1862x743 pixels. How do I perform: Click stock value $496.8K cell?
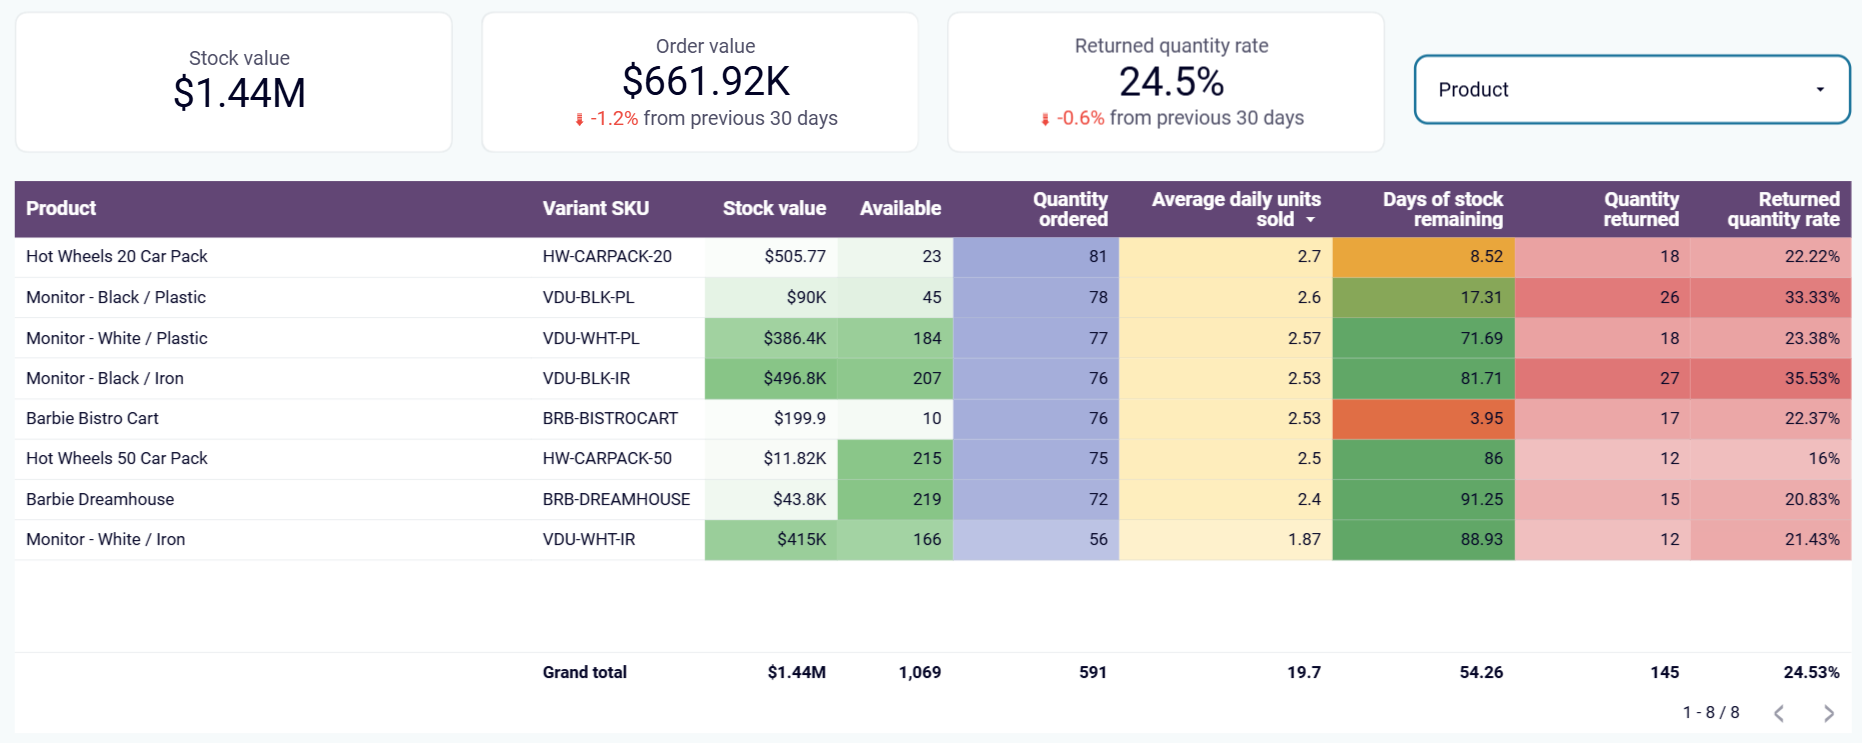pyautogui.click(x=771, y=378)
